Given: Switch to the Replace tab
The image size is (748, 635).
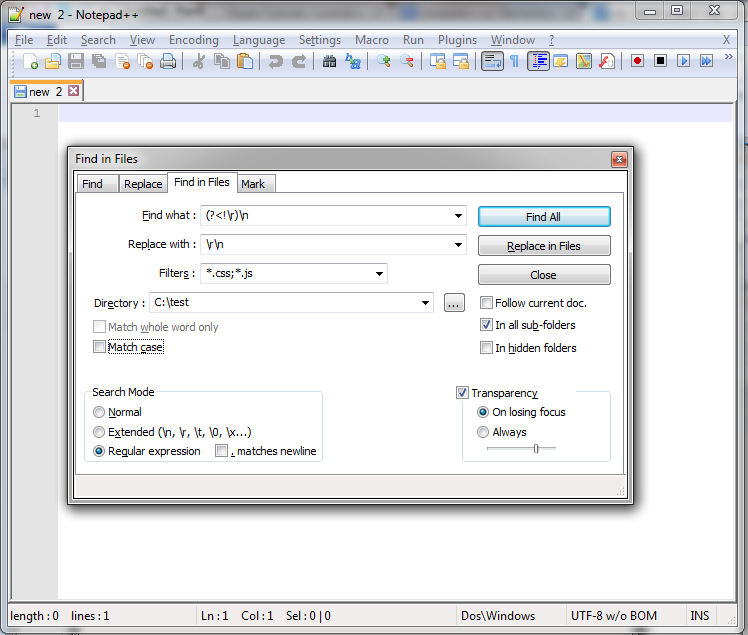Looking at the screenshot, I should 143,184.
